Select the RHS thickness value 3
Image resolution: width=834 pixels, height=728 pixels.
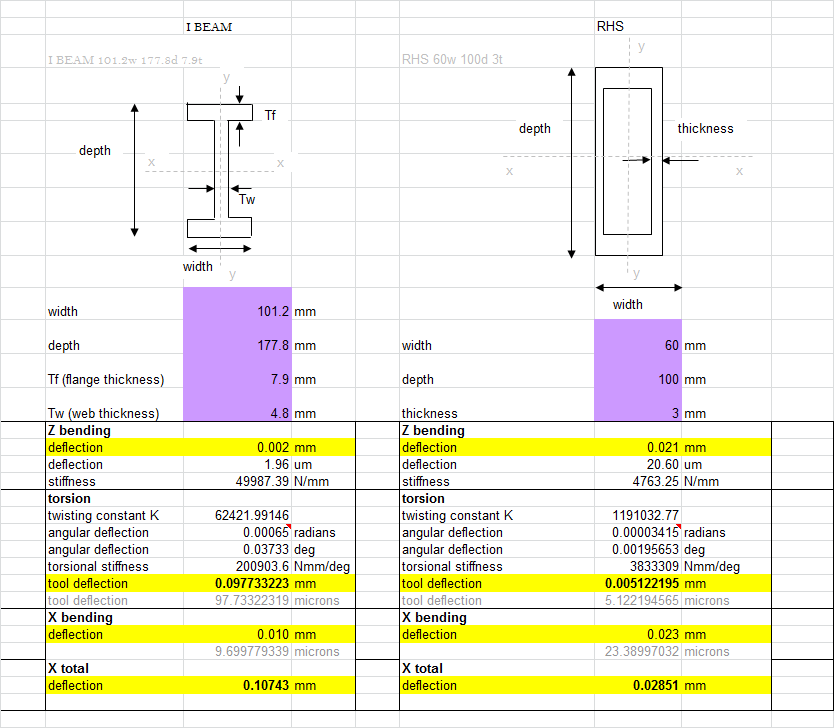[638, 414]
